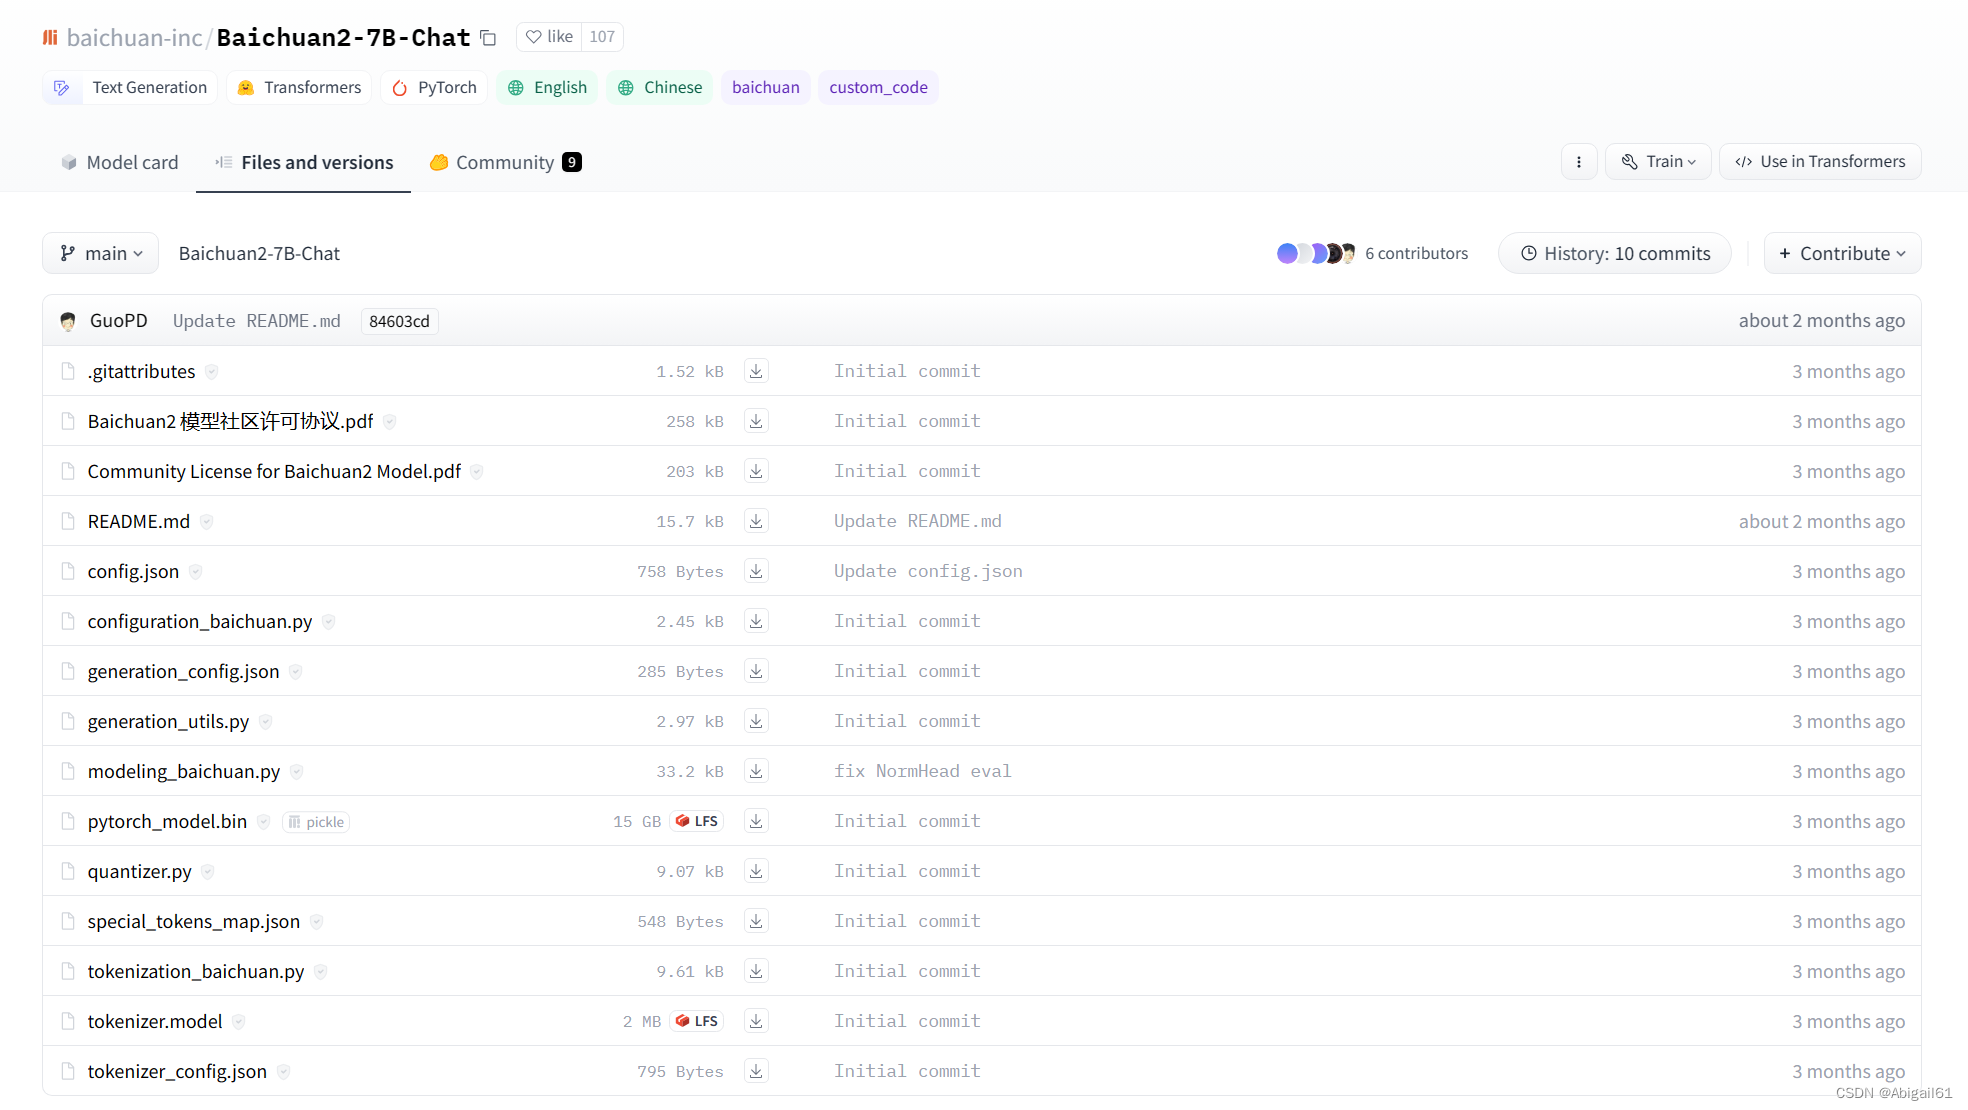Viewport: 1968px width, 1110px height.
Task: Copy model name with the clipboard icon
Action: [488, 38]
